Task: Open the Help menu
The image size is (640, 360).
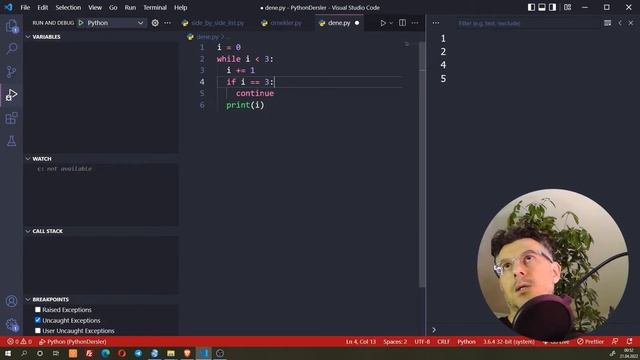Action: [x=180, y=7]
